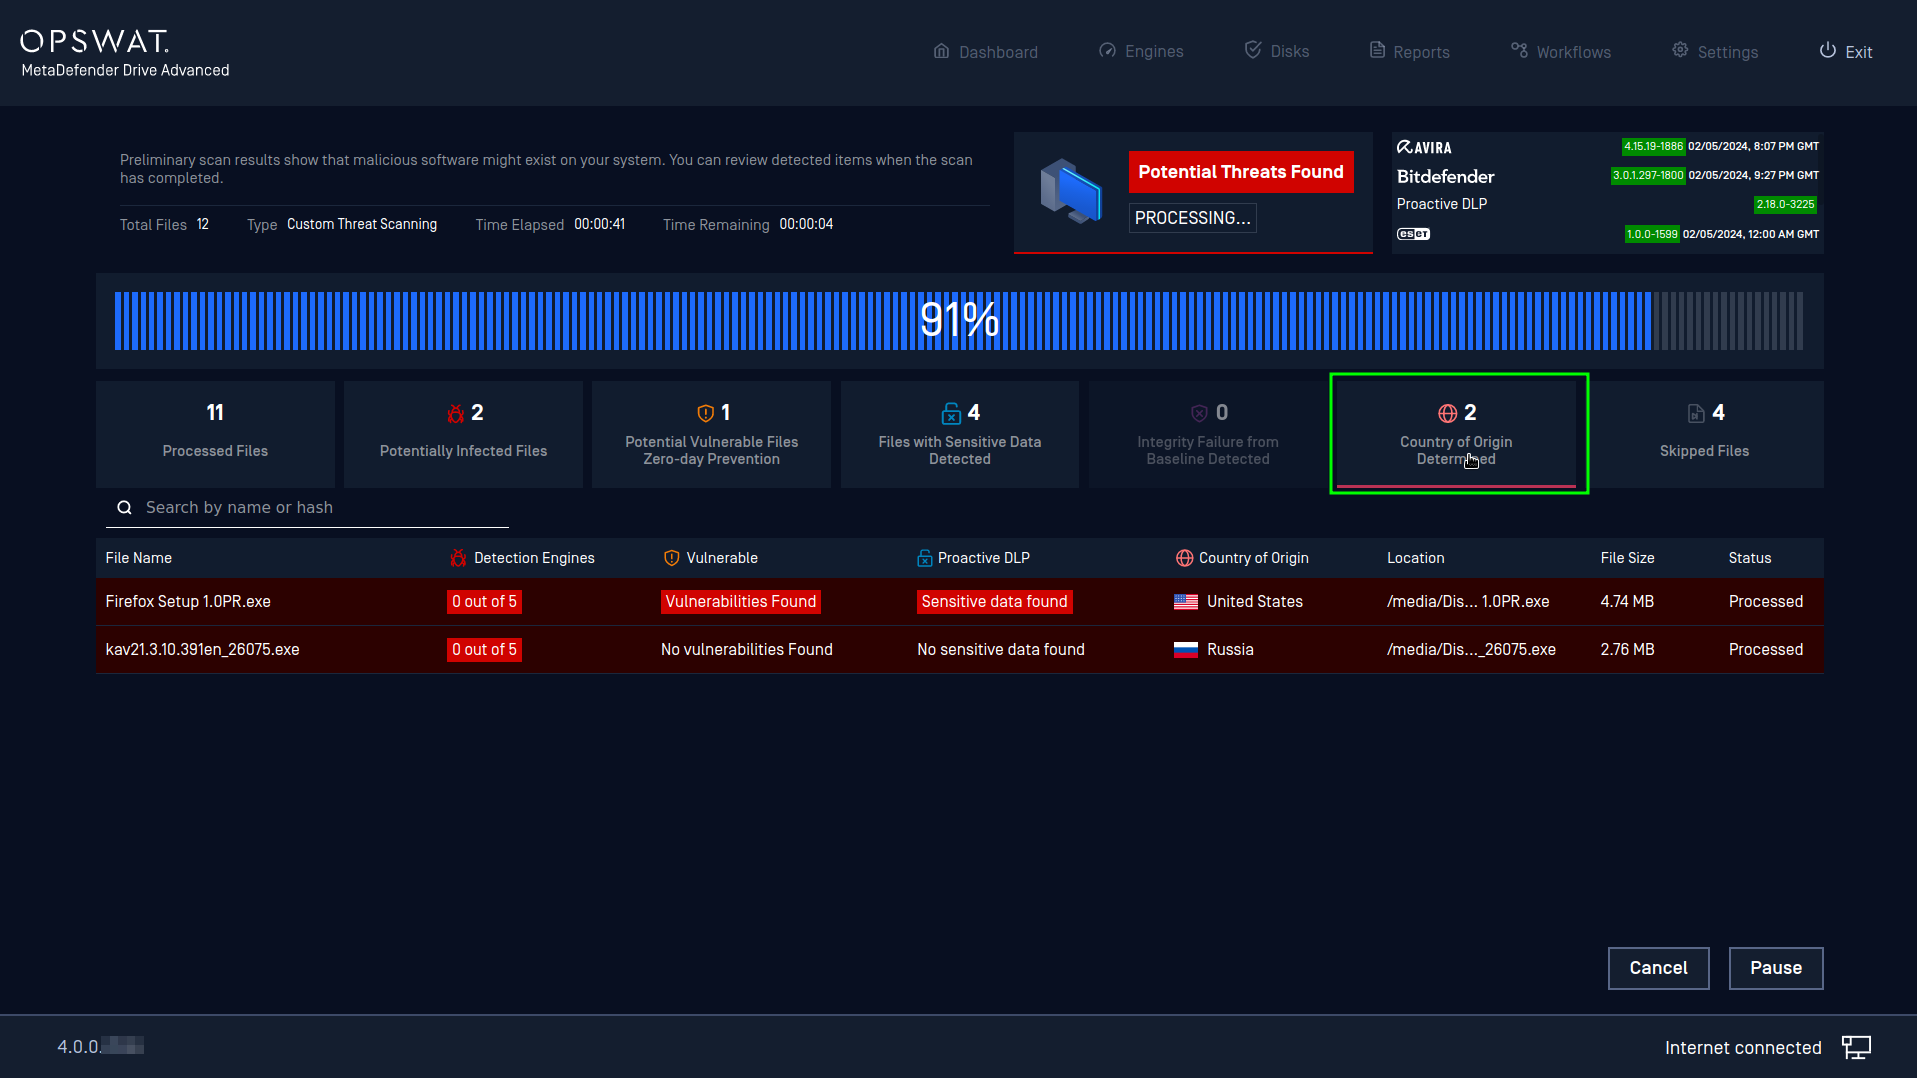Click the Custom Threat Scanning type value
1917x1078 pixels.
coord(362,225)
